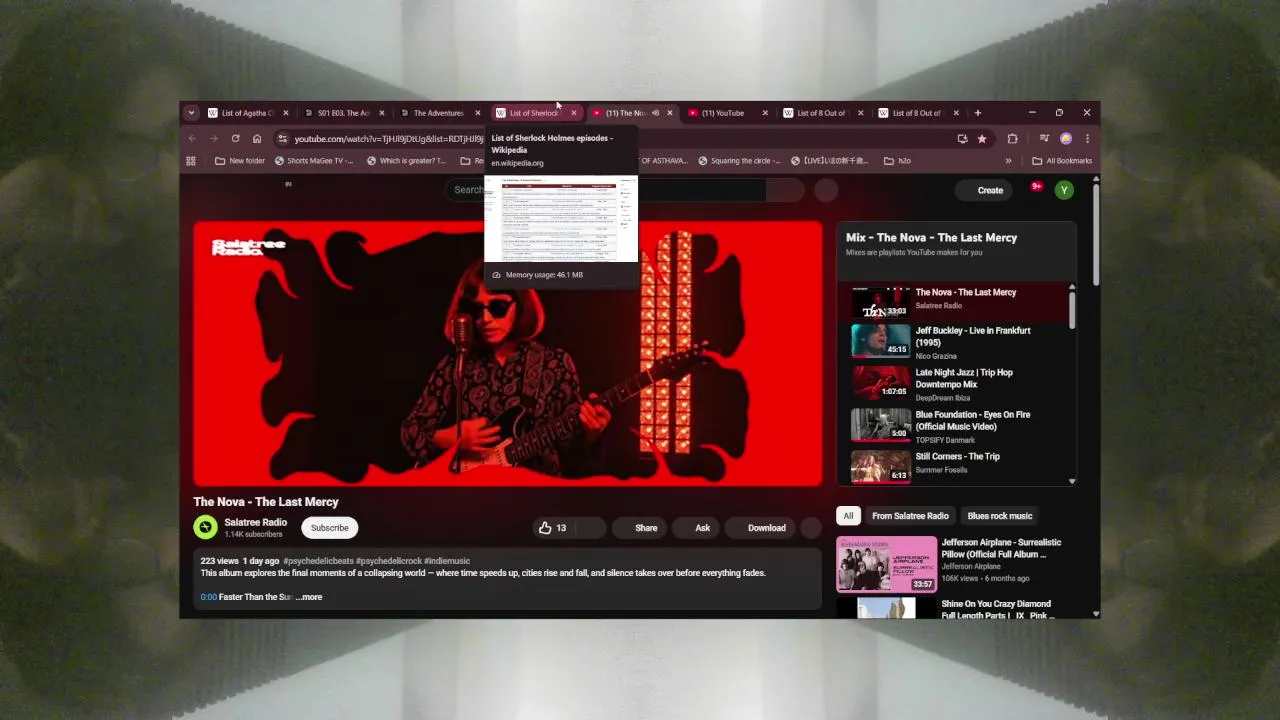Click the youtube.com address bar URL
1280x720 pixels.
[388, 139]
